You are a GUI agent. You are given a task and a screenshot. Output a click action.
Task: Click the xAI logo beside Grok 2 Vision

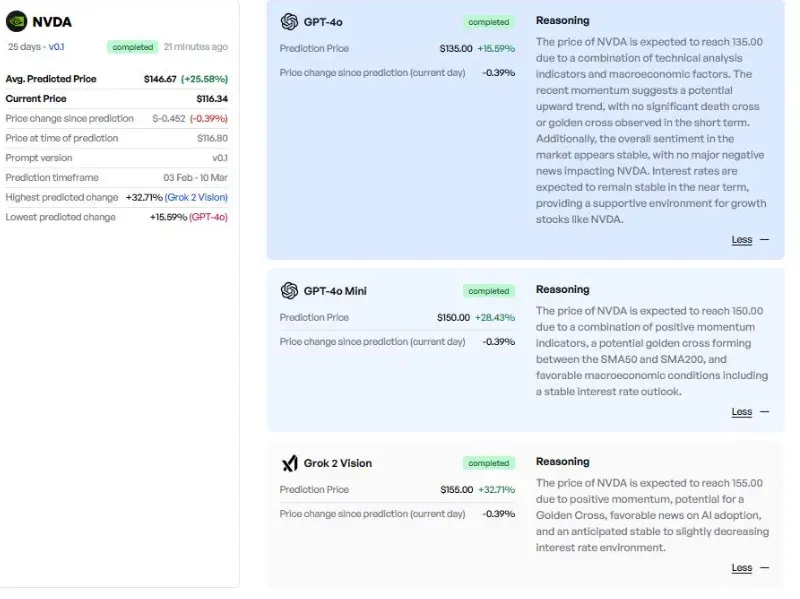pyautogui.click(x=289, y=463)
